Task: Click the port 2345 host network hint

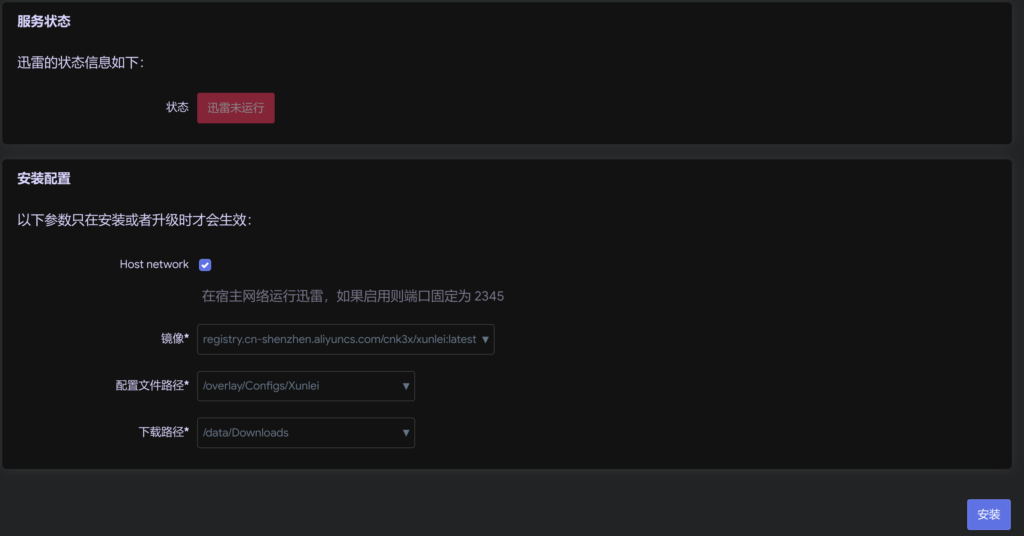Action: click(353, 296)
